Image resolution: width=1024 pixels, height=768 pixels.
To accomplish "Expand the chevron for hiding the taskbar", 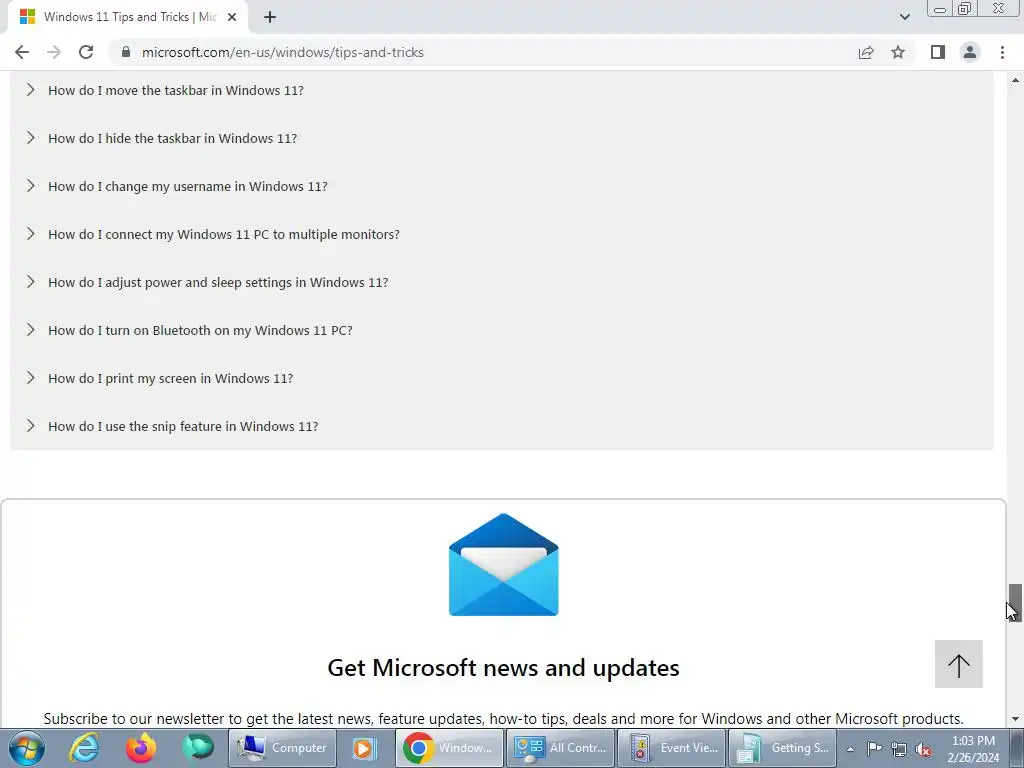I will [x=31, y=138].
